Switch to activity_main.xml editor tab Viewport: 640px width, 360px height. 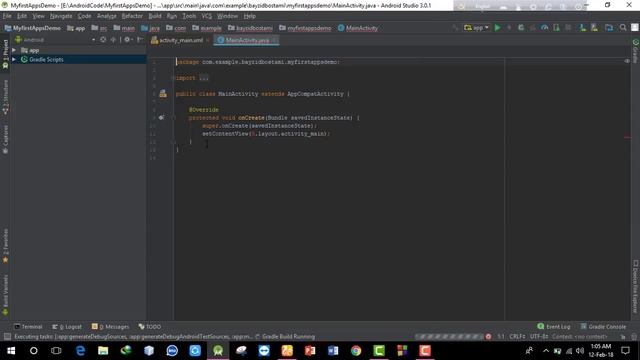click(x=180, y=40)
